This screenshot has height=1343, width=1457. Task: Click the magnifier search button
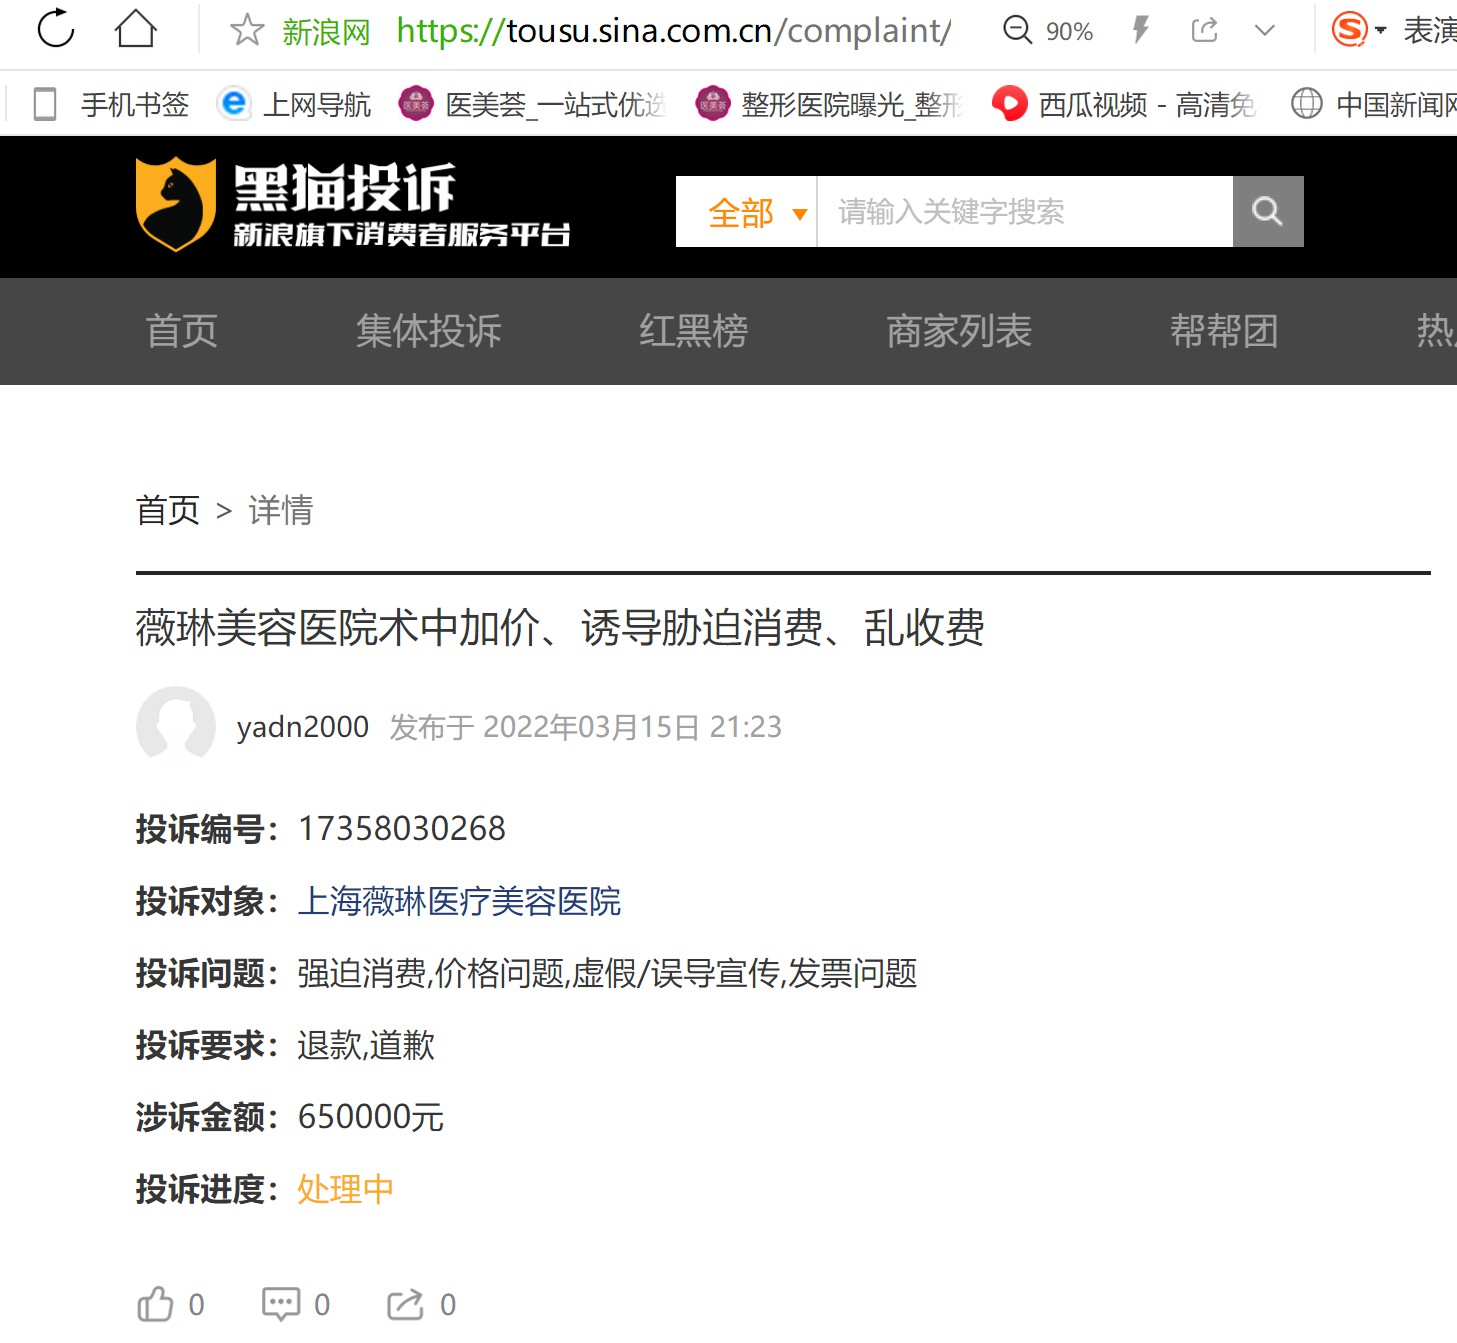point(1268,212)
